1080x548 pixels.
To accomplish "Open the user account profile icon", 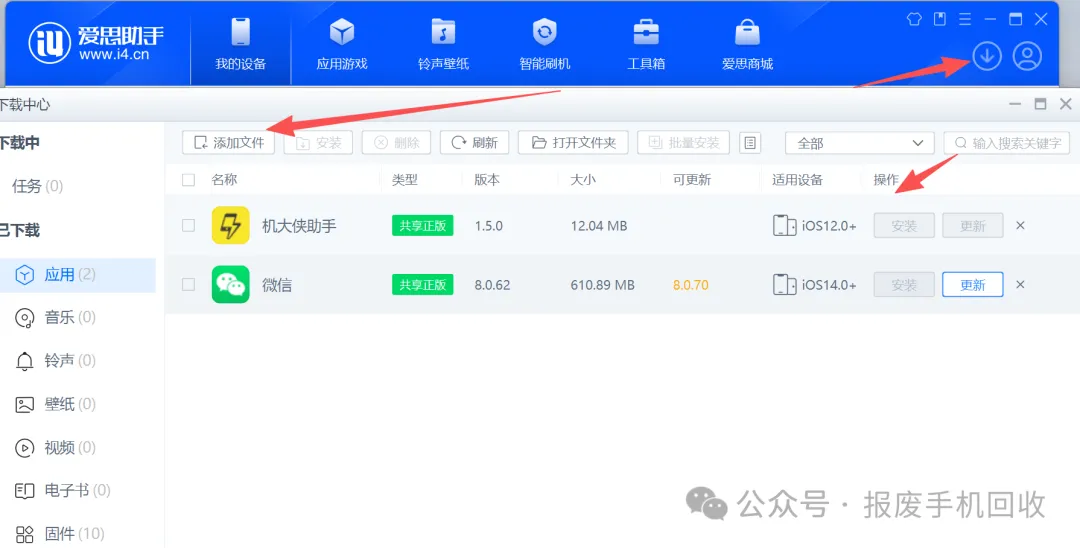I will [1027, 56].
